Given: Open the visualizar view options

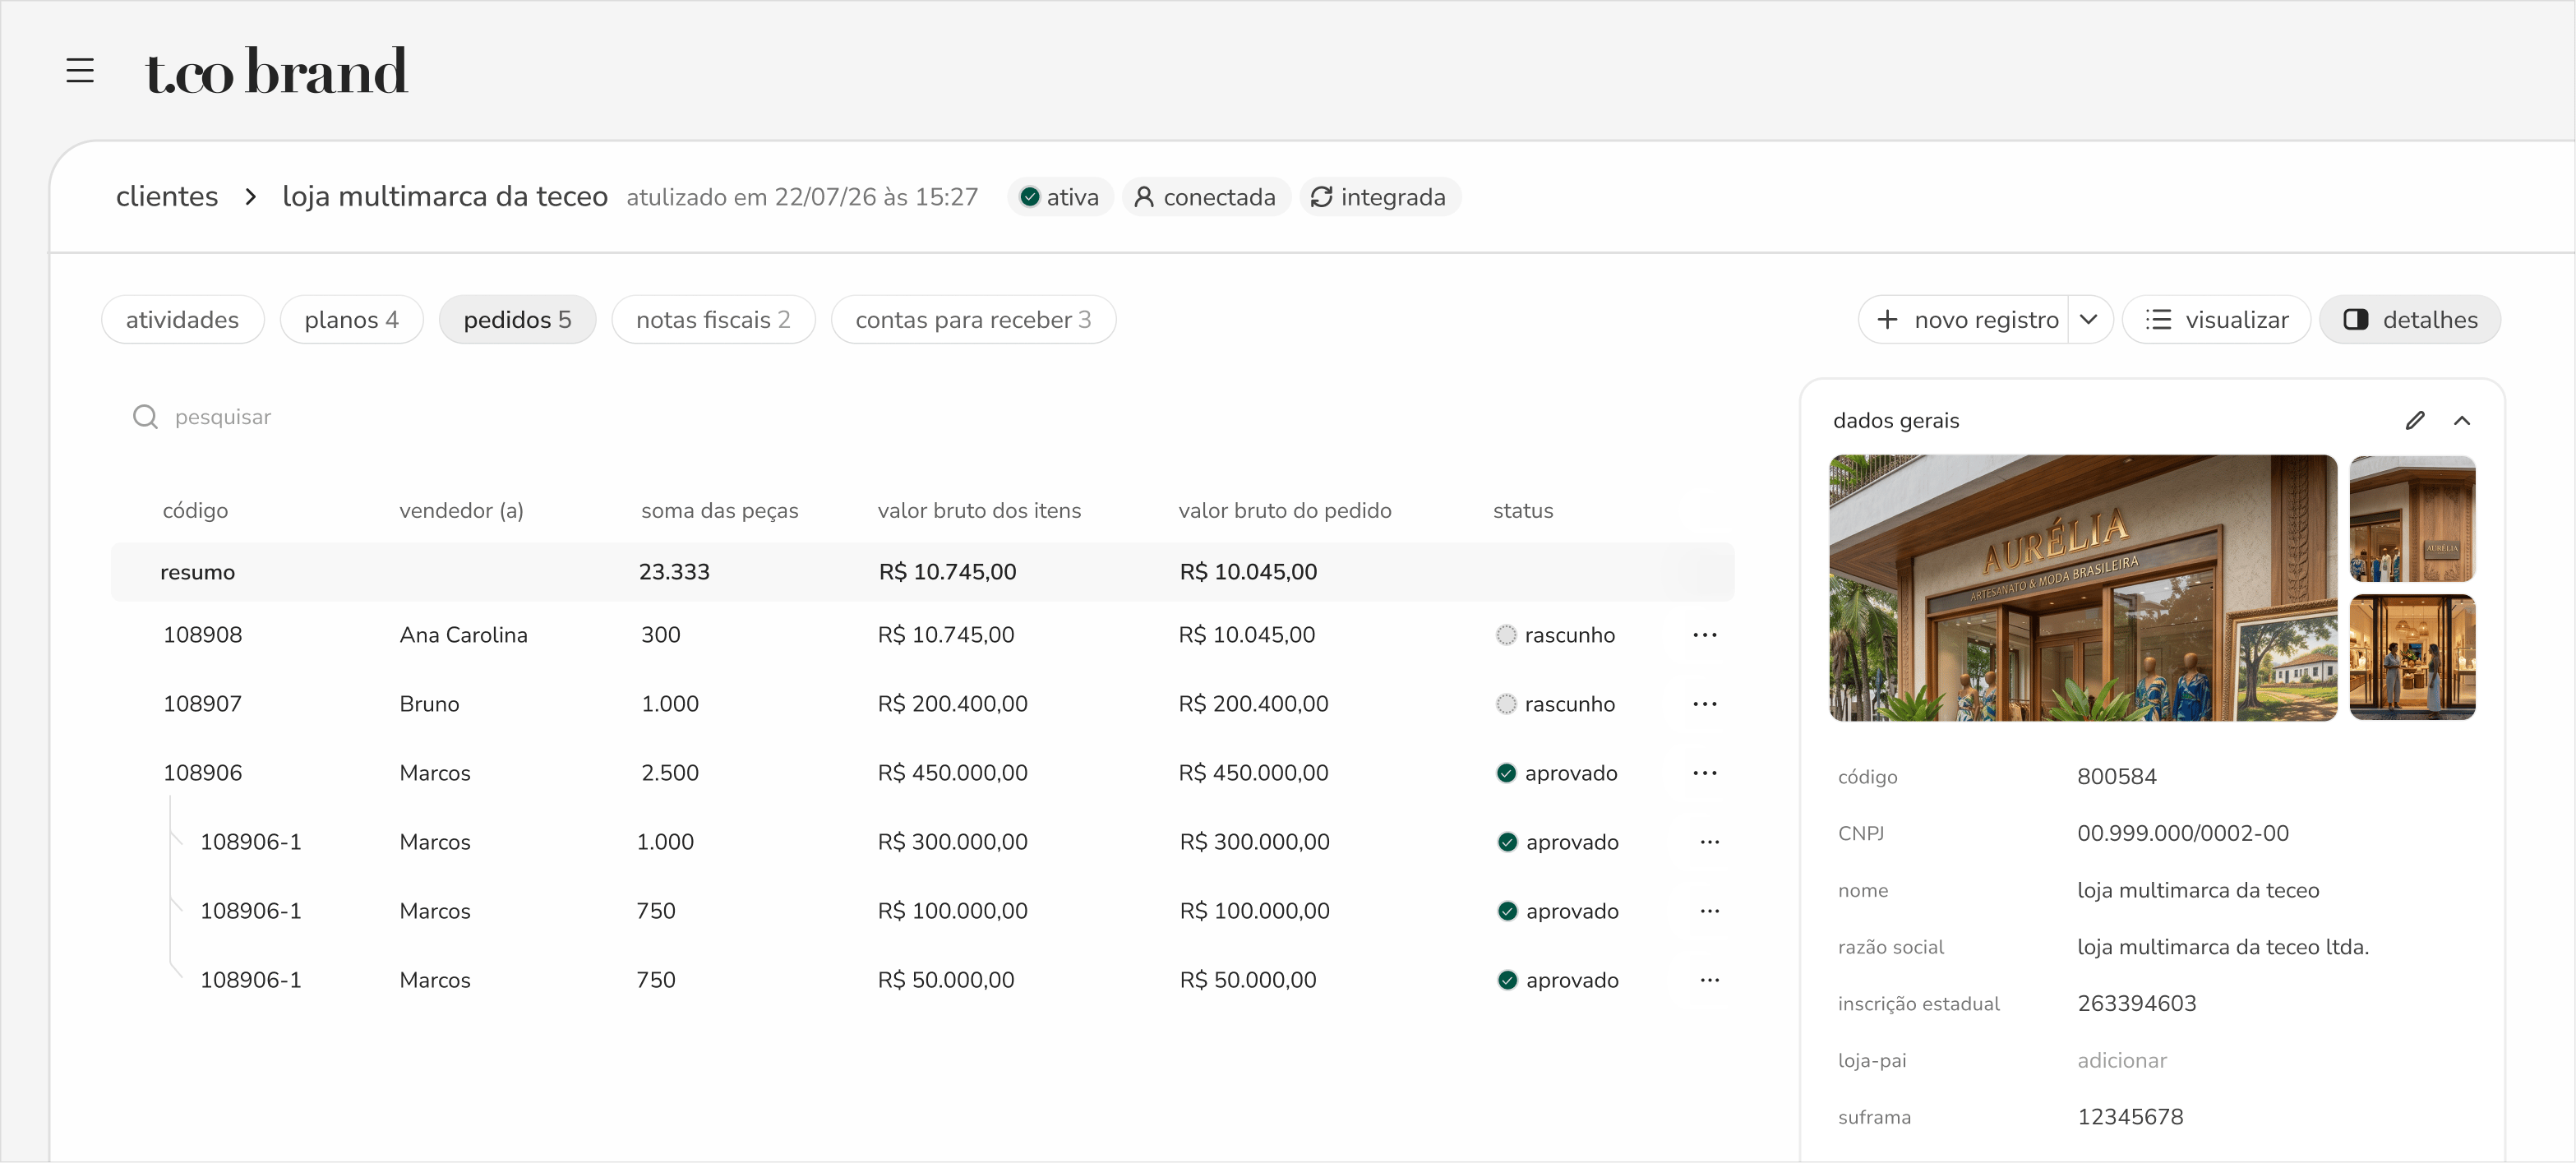Looking at the screenshot, I should point(2216,320).
